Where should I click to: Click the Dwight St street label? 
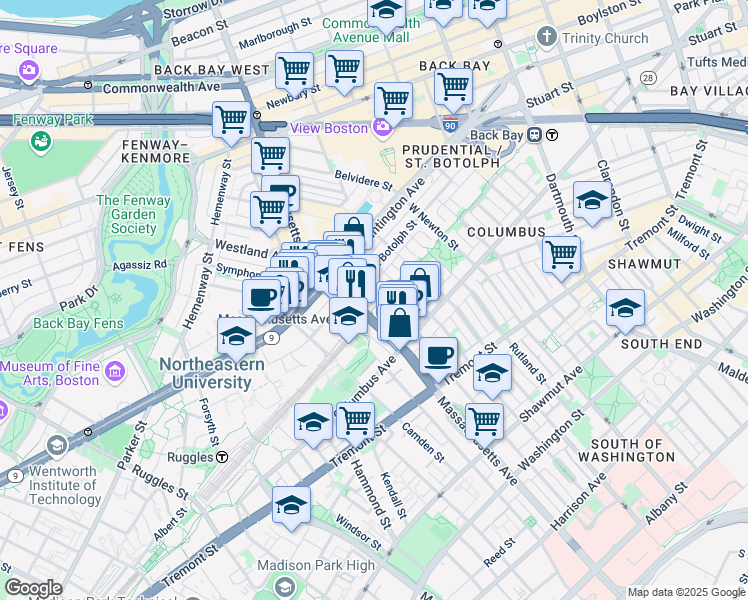coord(700,228)
